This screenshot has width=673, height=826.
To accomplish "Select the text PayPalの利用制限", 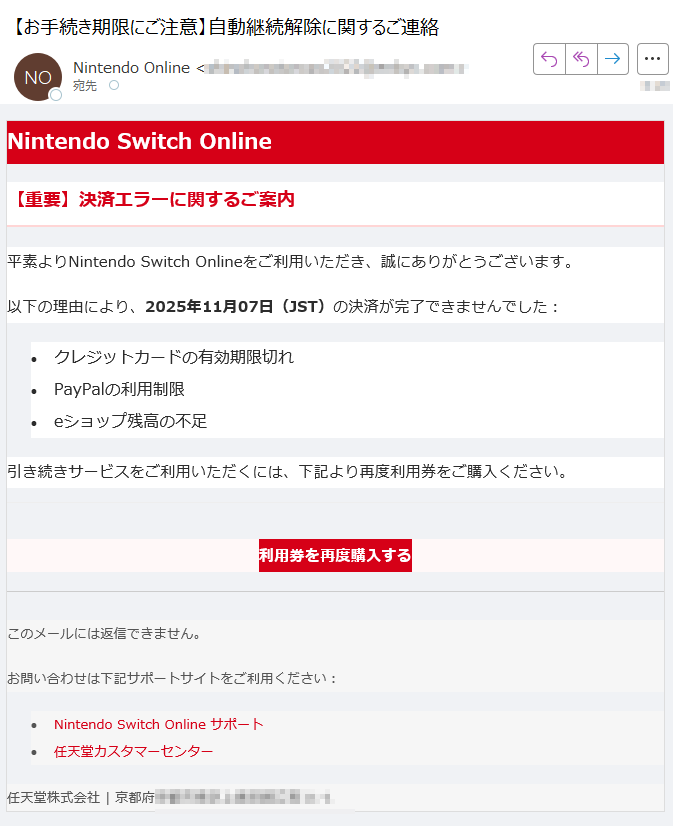I will [x=119, y=389].
